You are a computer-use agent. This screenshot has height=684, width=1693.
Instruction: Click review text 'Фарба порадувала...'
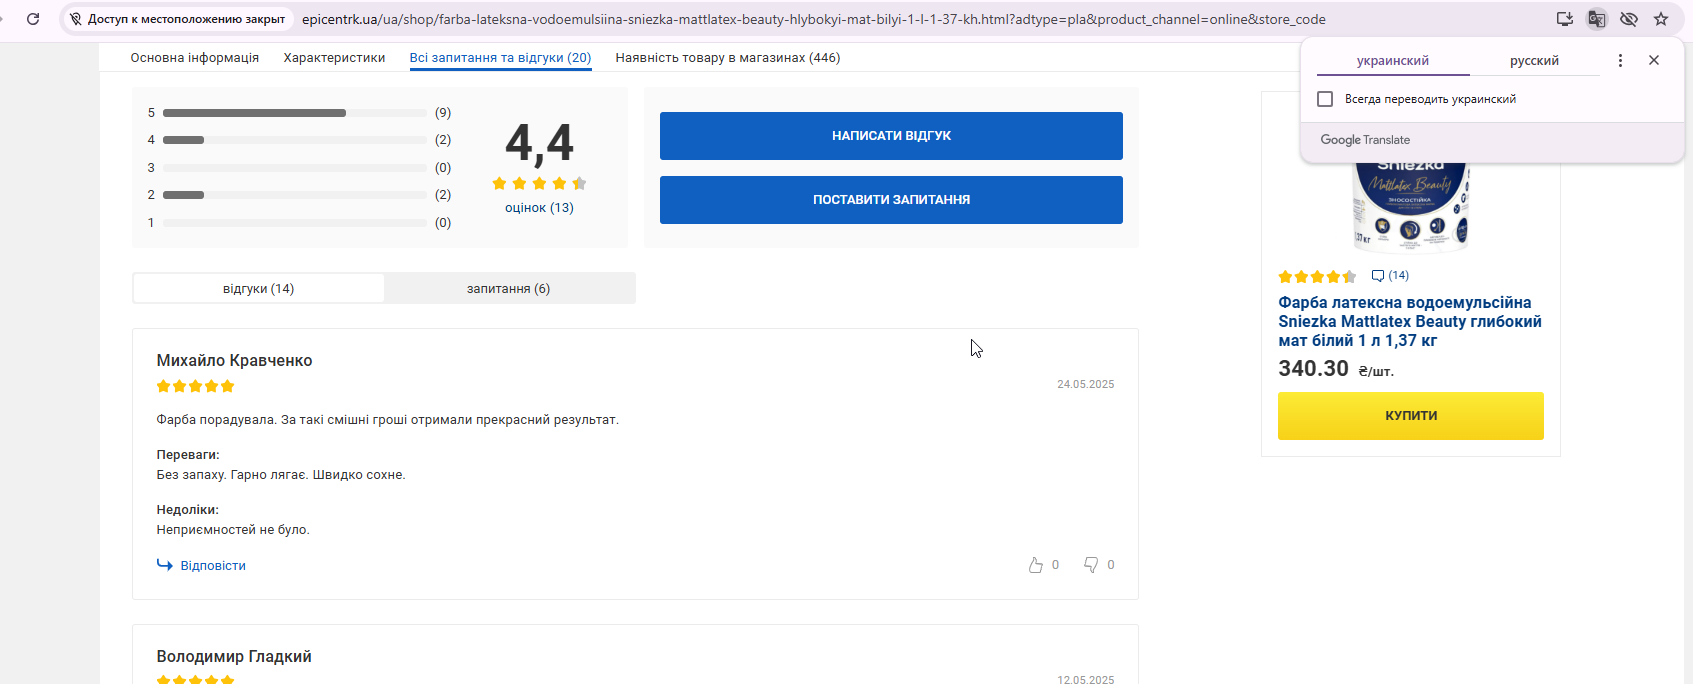click(x=388, y=420)
